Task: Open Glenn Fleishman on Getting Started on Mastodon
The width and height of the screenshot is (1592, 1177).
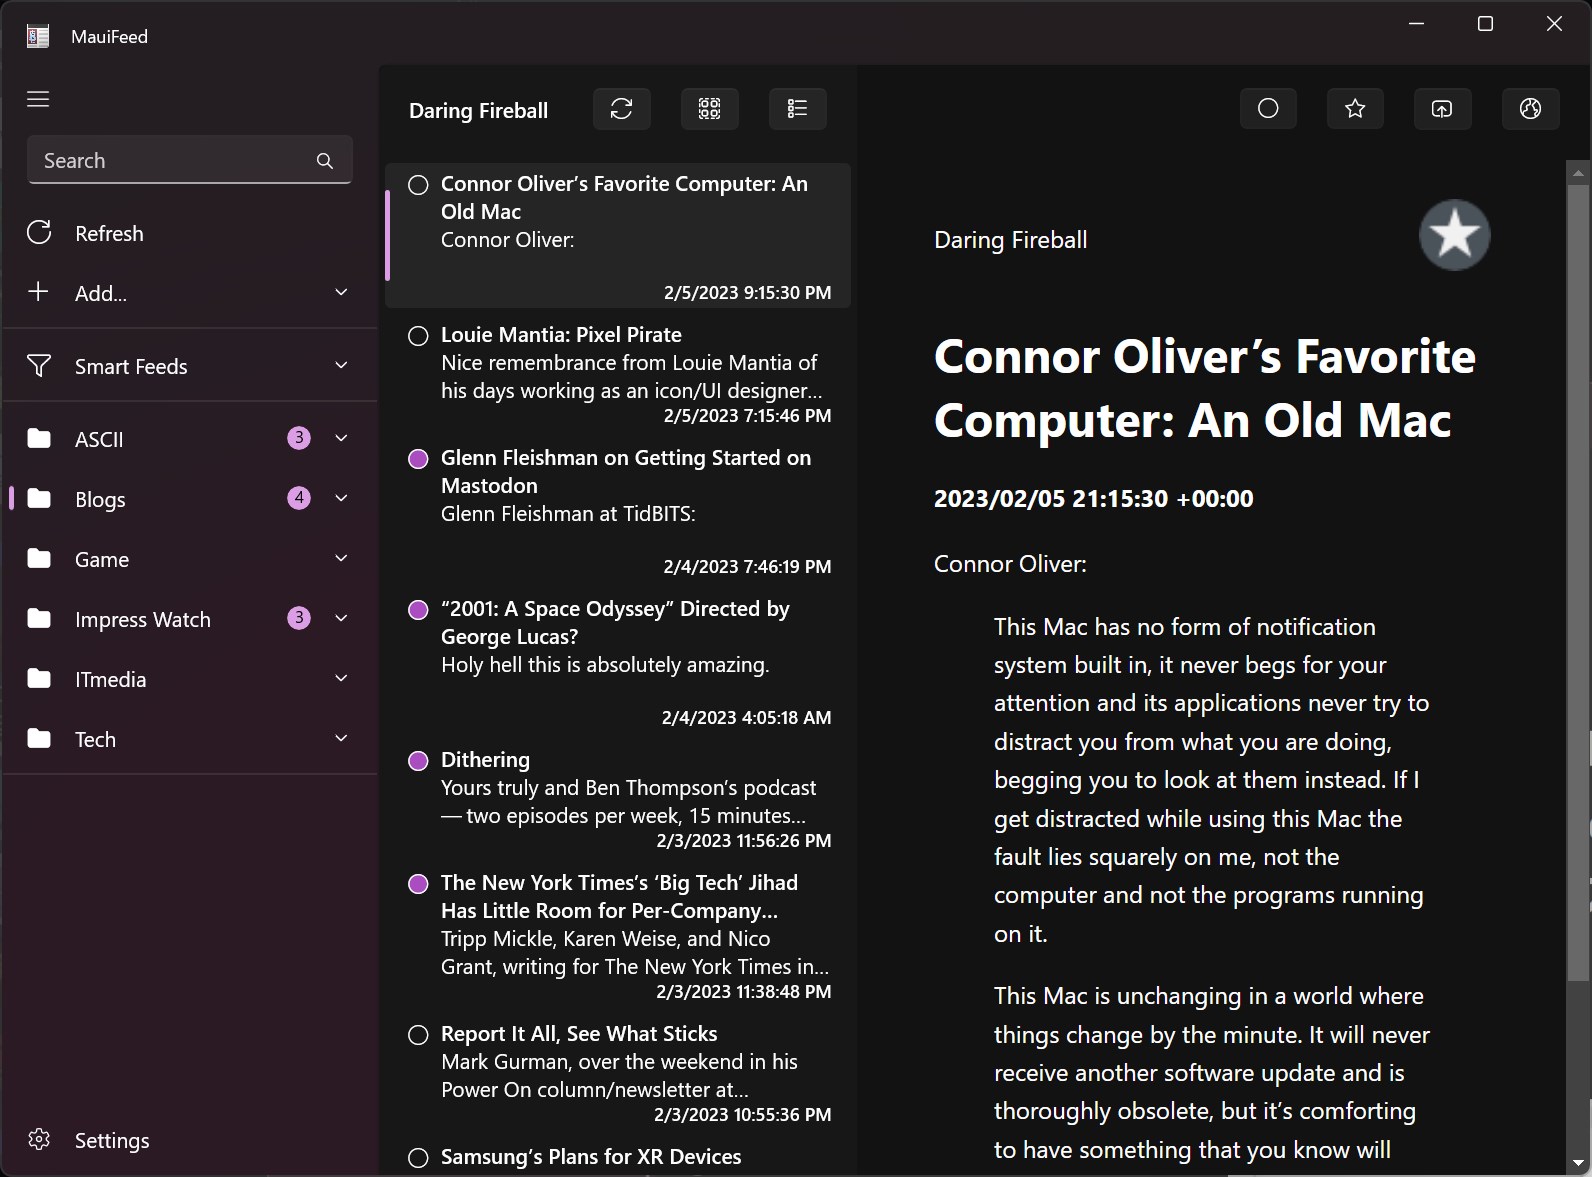Action: 618,512
